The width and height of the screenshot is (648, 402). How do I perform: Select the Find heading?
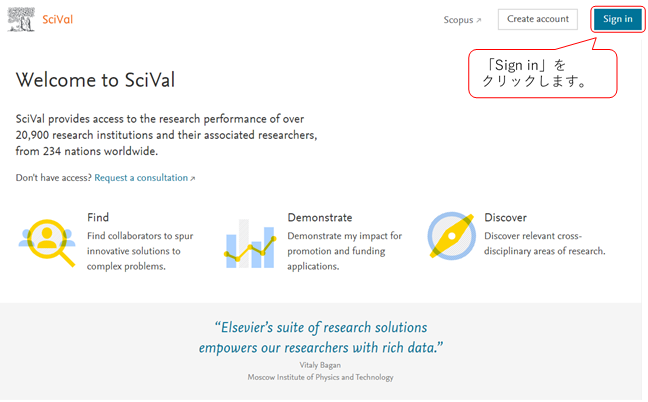tap(98, 217)
